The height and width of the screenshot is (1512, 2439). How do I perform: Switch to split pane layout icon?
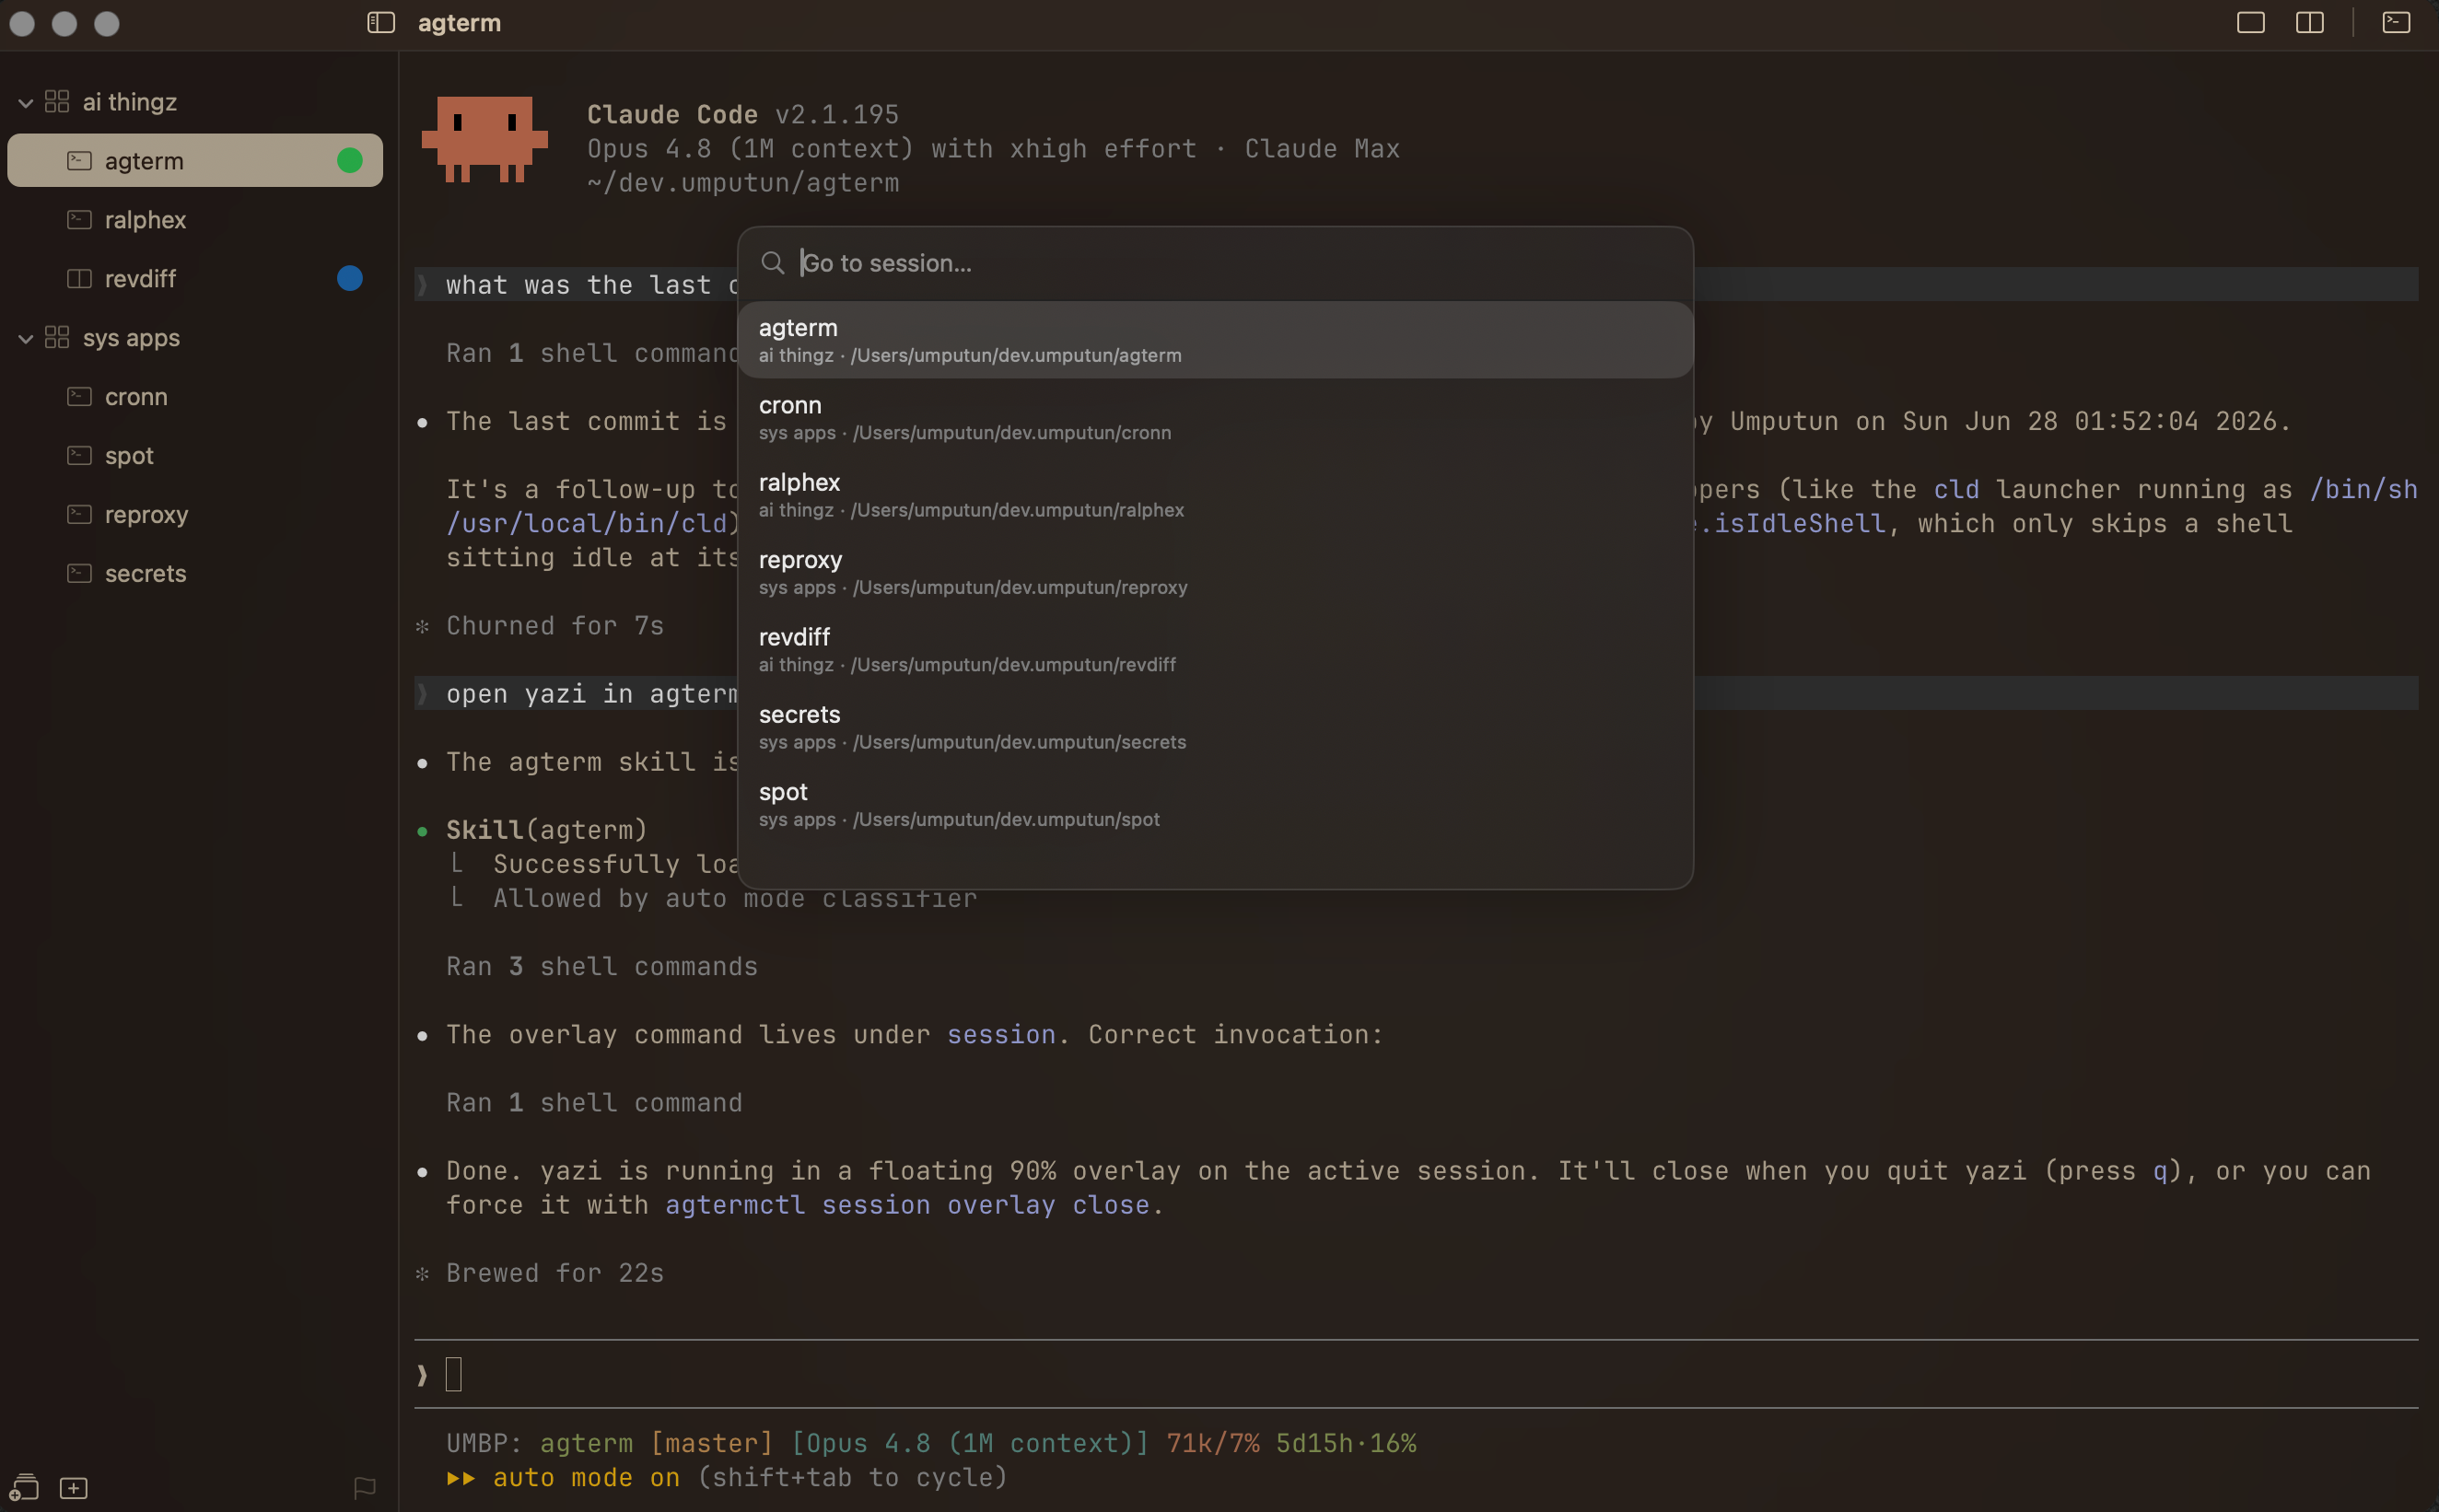click(x=2309, y=22)
